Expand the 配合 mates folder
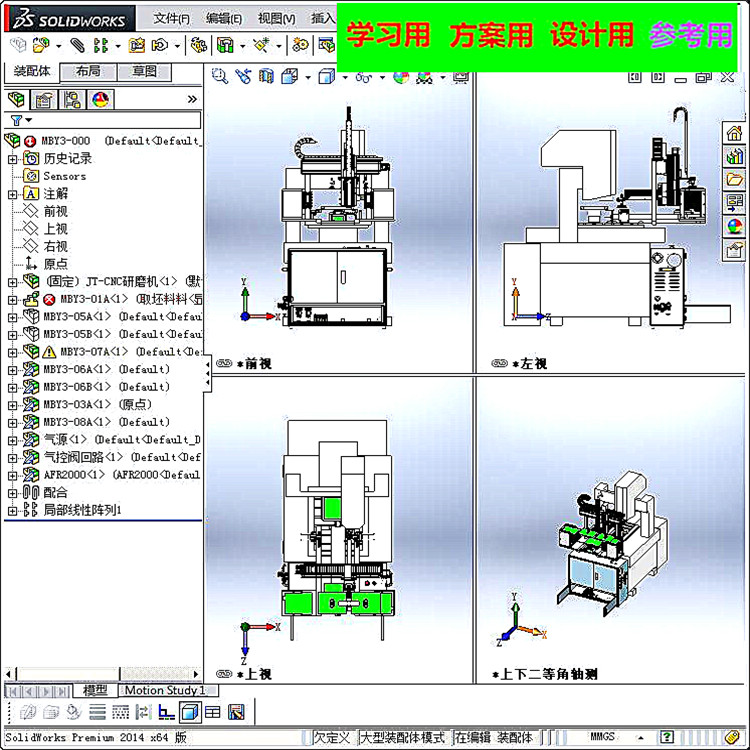Image resolution: width=750 pixels, height=750 pixels. 12,493
